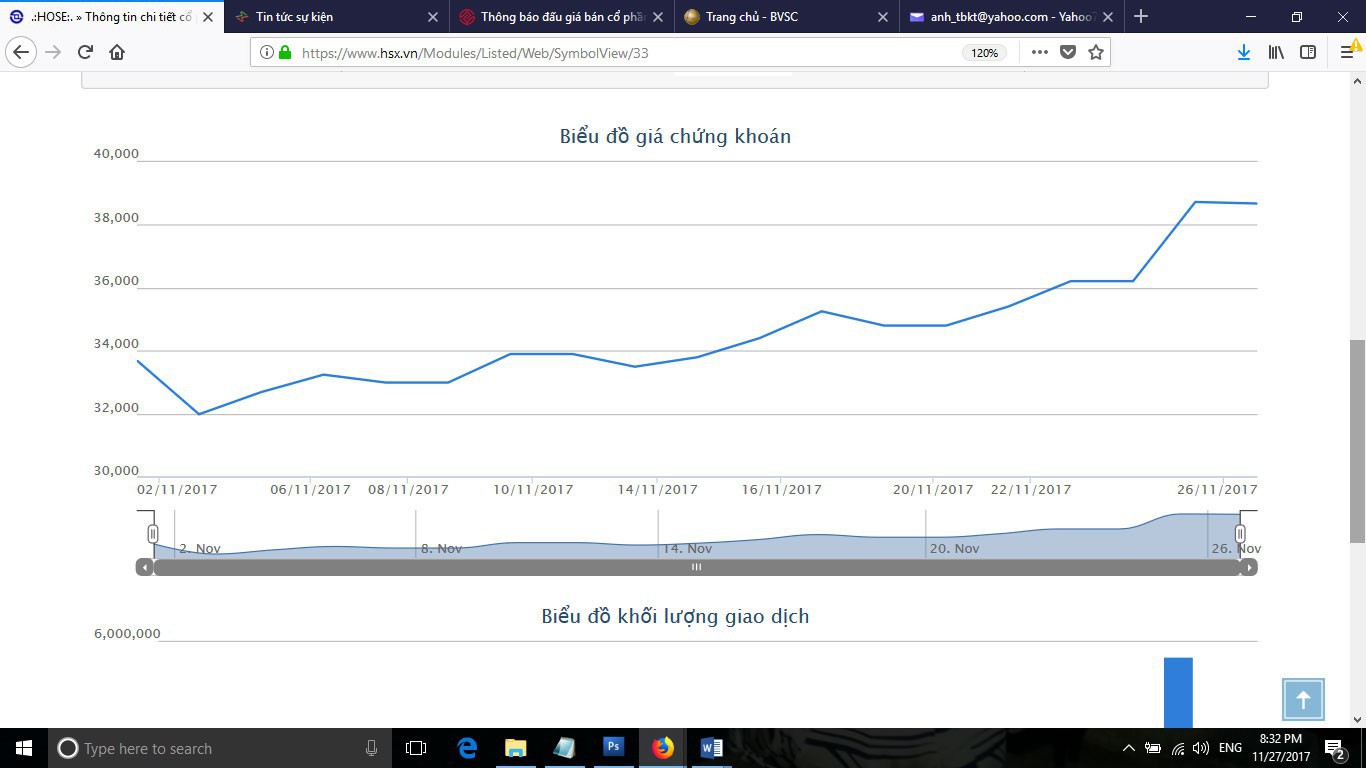The width and height of the screenshot is (1366, 768).
Task: Open the Pocket save icon in address bar
Action: coord(1068,53)
